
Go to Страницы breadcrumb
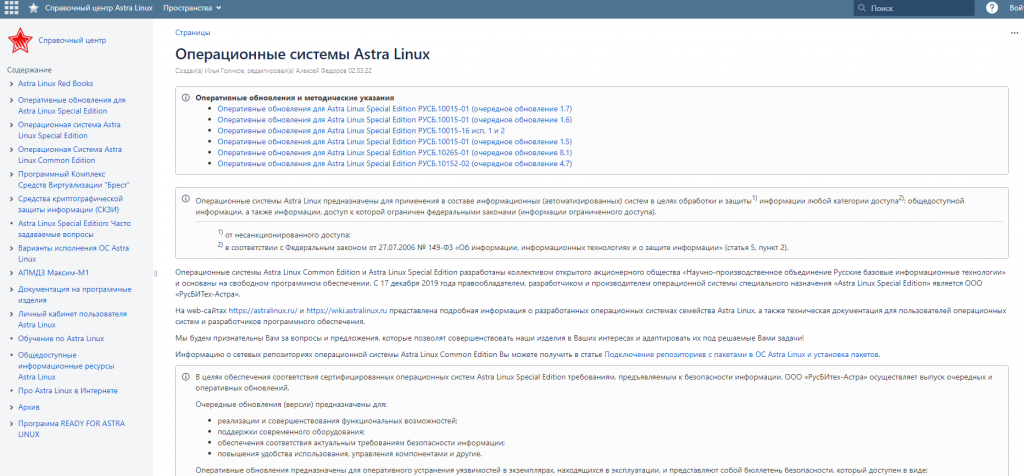[x=193, y=32]
